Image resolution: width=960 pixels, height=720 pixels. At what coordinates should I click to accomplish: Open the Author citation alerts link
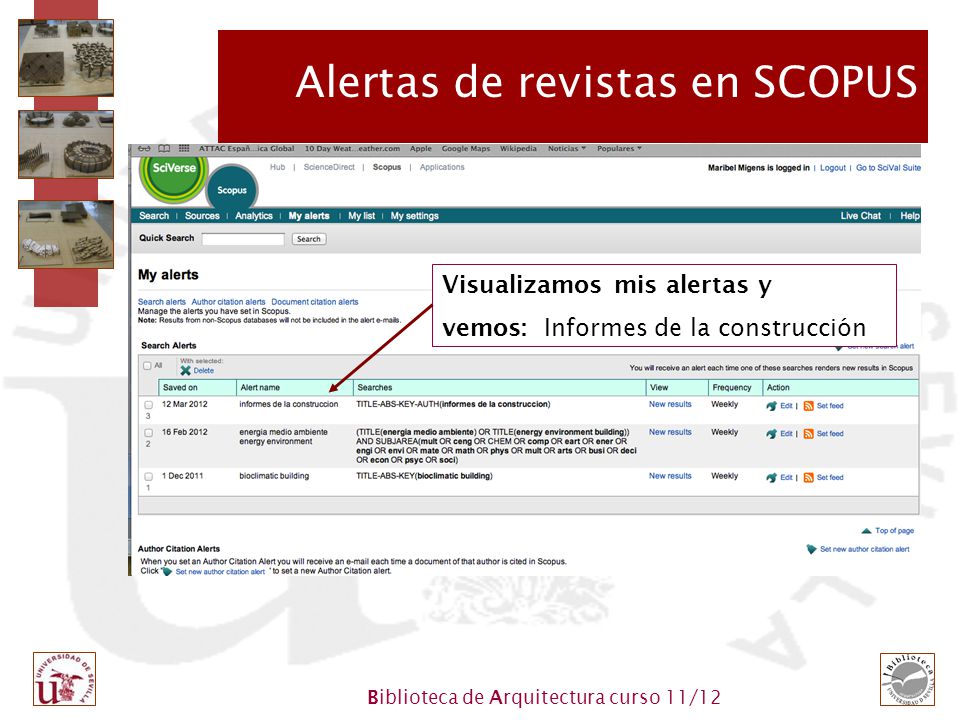228,302
